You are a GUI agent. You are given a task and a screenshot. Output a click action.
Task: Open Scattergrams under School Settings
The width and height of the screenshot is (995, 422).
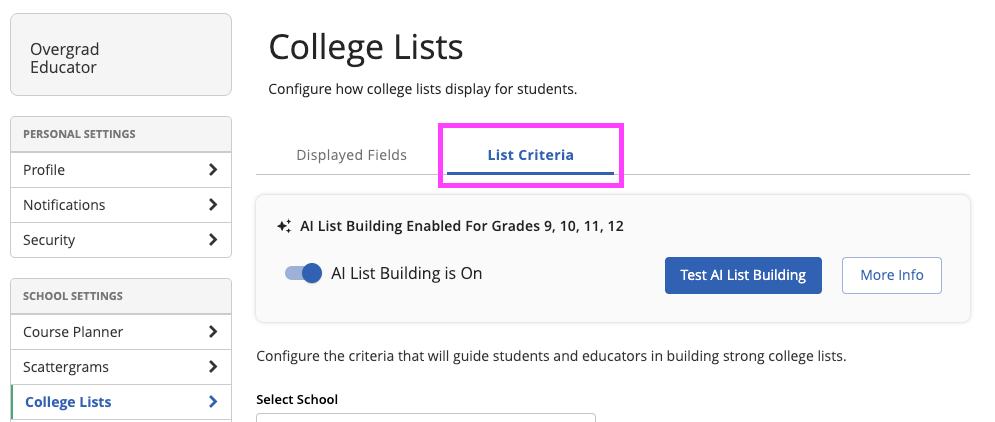tap(66, 367)
